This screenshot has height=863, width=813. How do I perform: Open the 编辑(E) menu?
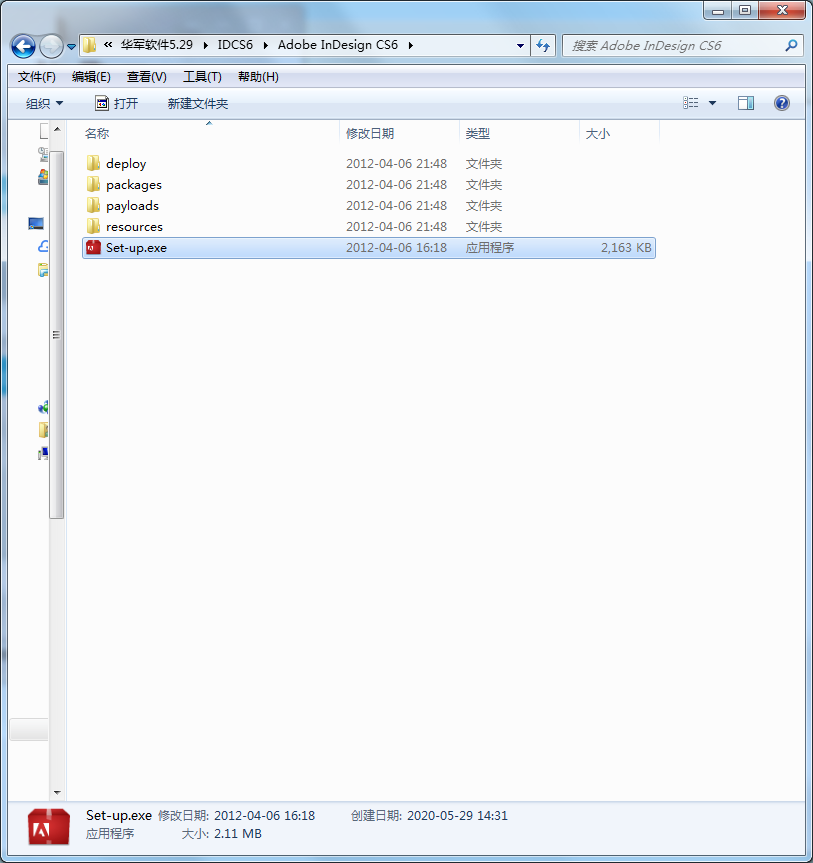[91, 77]
